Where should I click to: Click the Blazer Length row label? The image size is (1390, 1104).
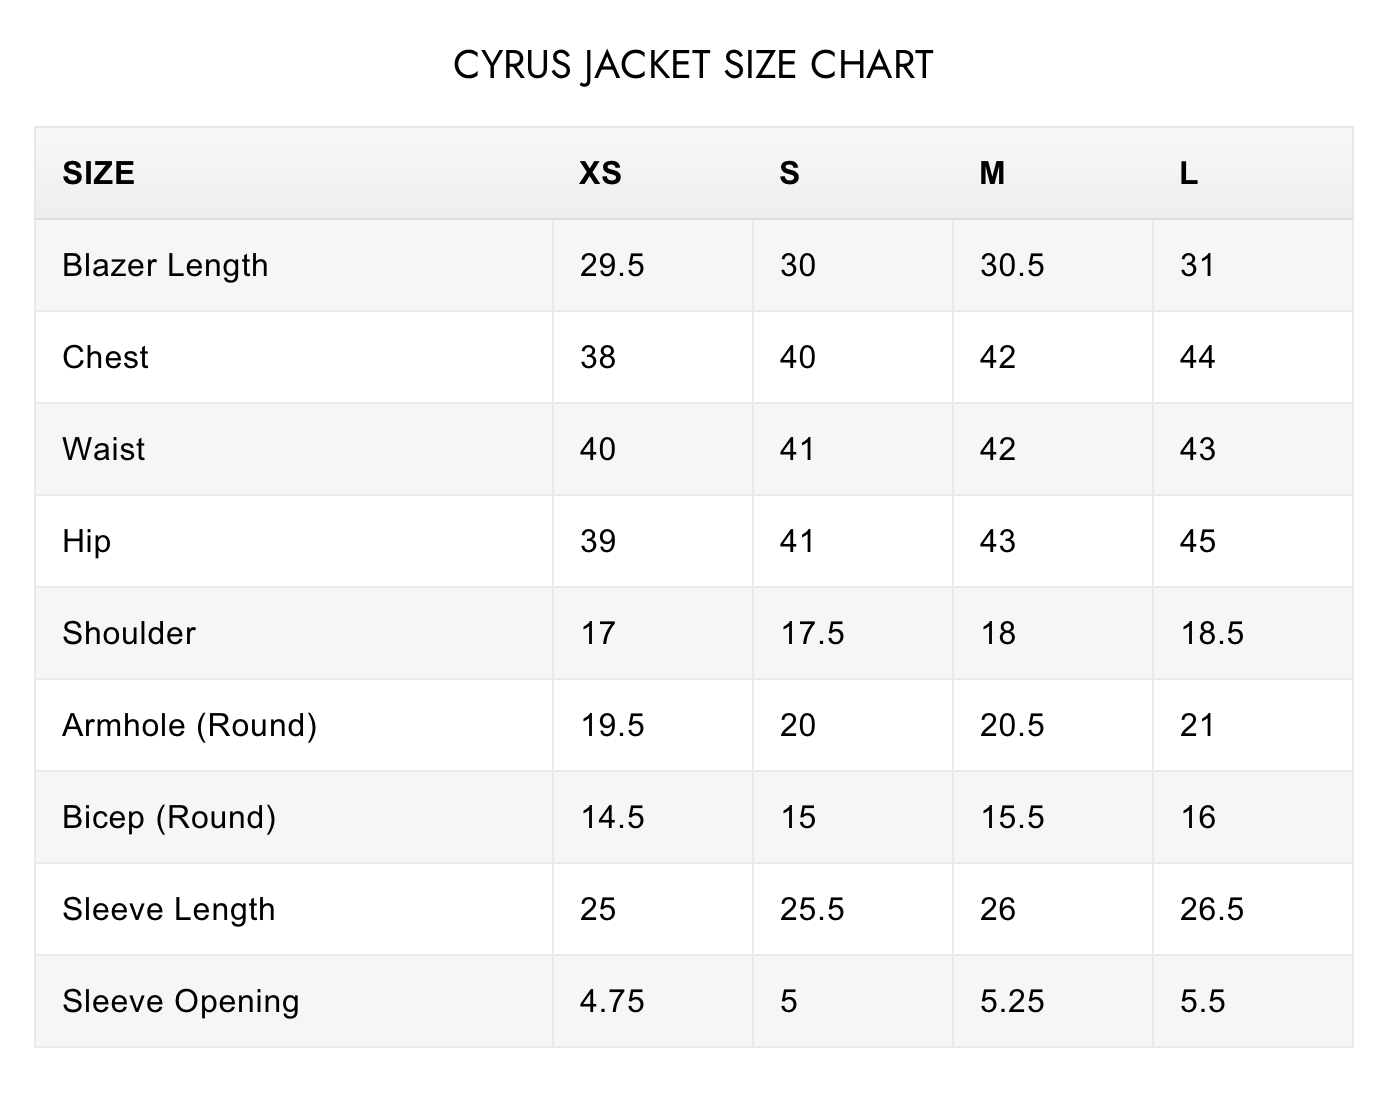tap(165, 265)
